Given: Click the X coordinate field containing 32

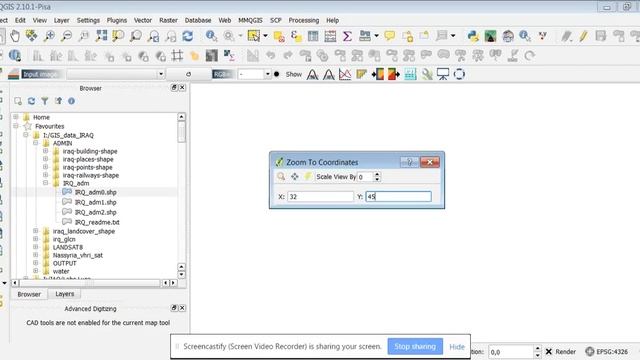Looking at the screenshot, I should (320, 196).
